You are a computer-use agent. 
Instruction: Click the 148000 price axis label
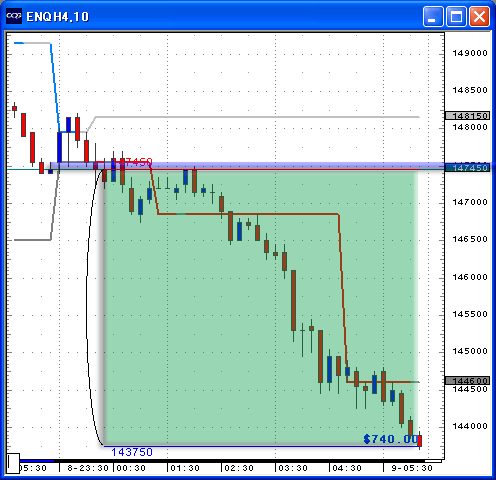point(470,127)
